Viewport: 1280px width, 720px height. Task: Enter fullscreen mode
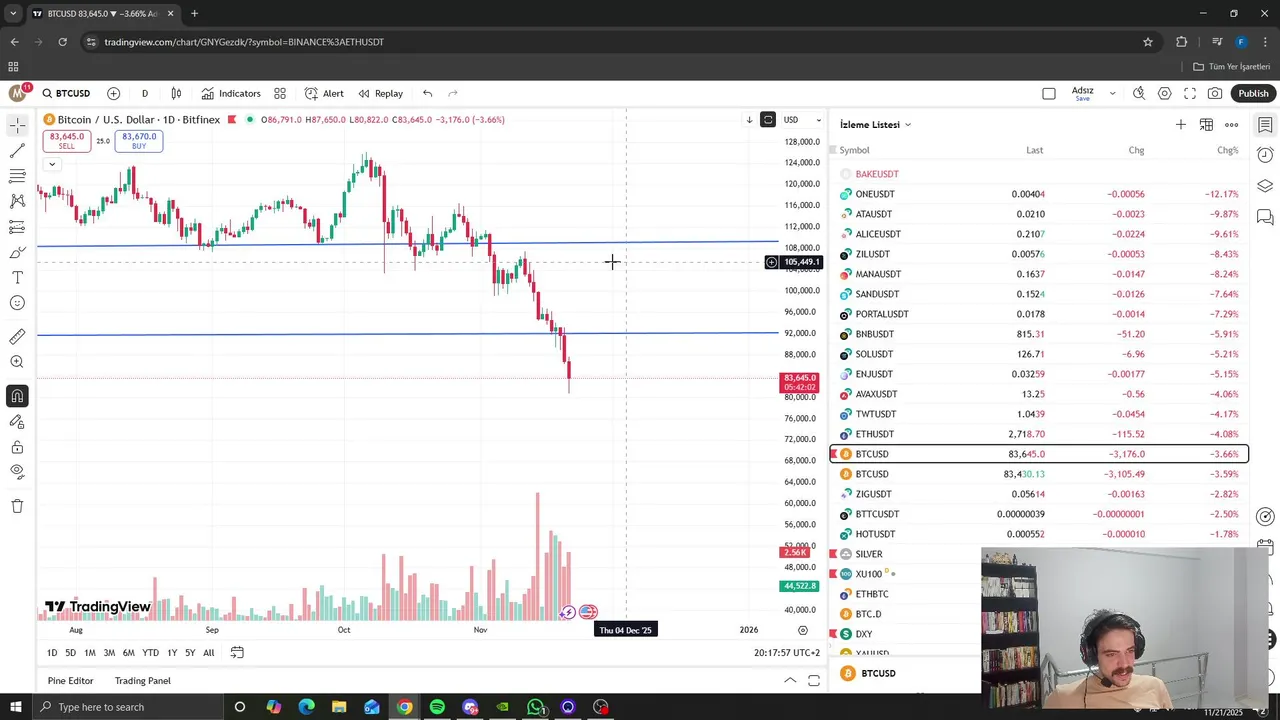point(1190,93)
